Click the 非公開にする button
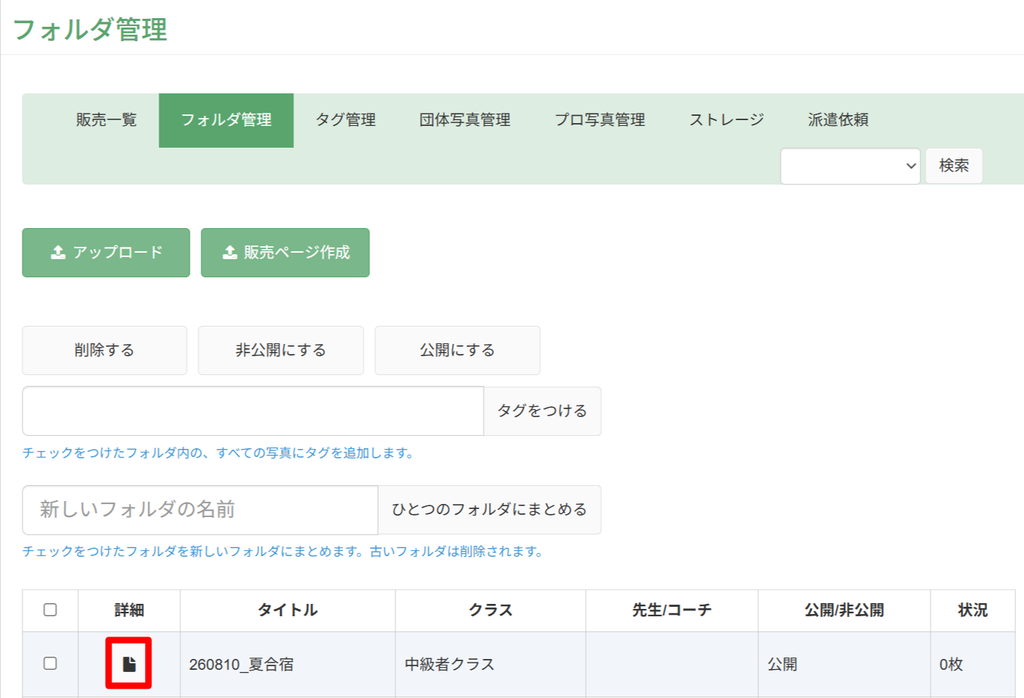Image resolution: width=1024 pixels, height=698 pixels. 281,351
